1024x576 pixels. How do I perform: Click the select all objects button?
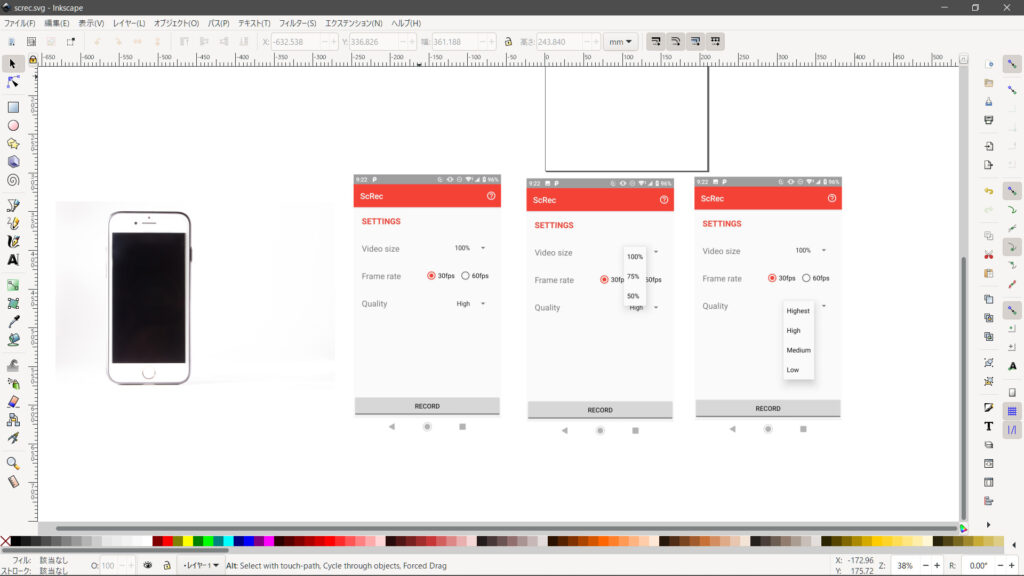pos(12,42)
